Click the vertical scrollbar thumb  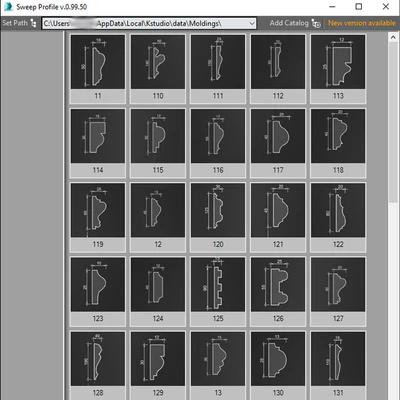pyautogui.click(x=393, y=122)
